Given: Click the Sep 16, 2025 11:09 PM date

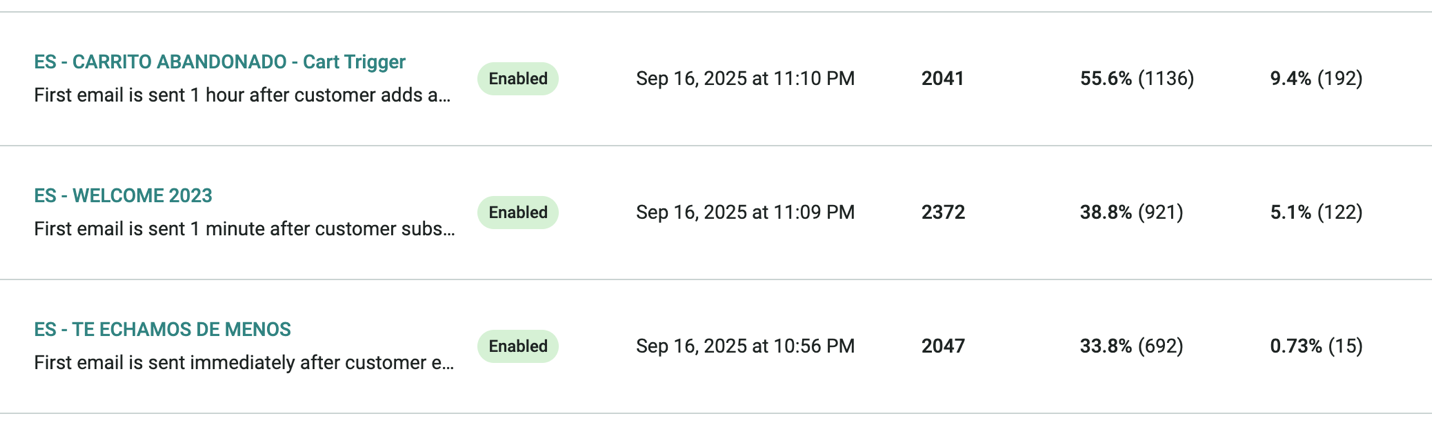Looking at the screenshot, I should (745, 213).
